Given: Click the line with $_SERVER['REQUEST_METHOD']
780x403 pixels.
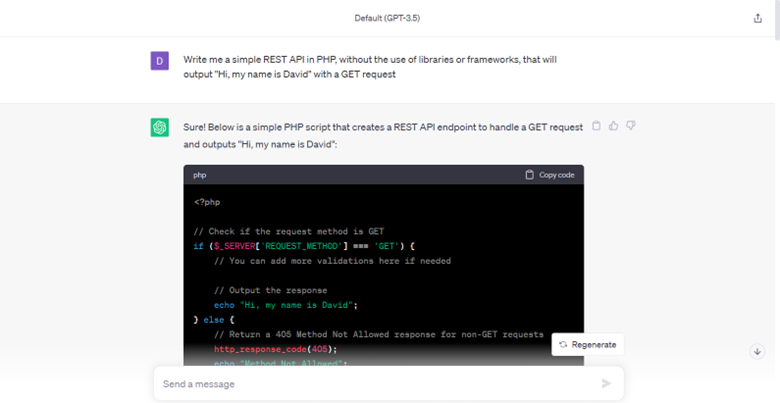Looking at the screenshot, I should 304,246.
